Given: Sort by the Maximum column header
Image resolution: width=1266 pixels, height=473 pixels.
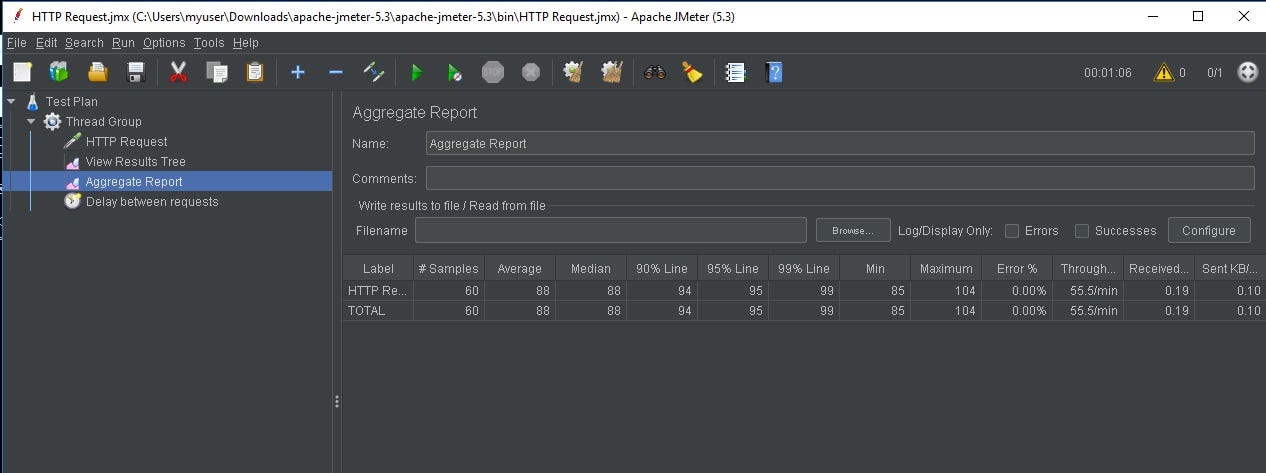Looking at the screenshot, I should (946, 268).
